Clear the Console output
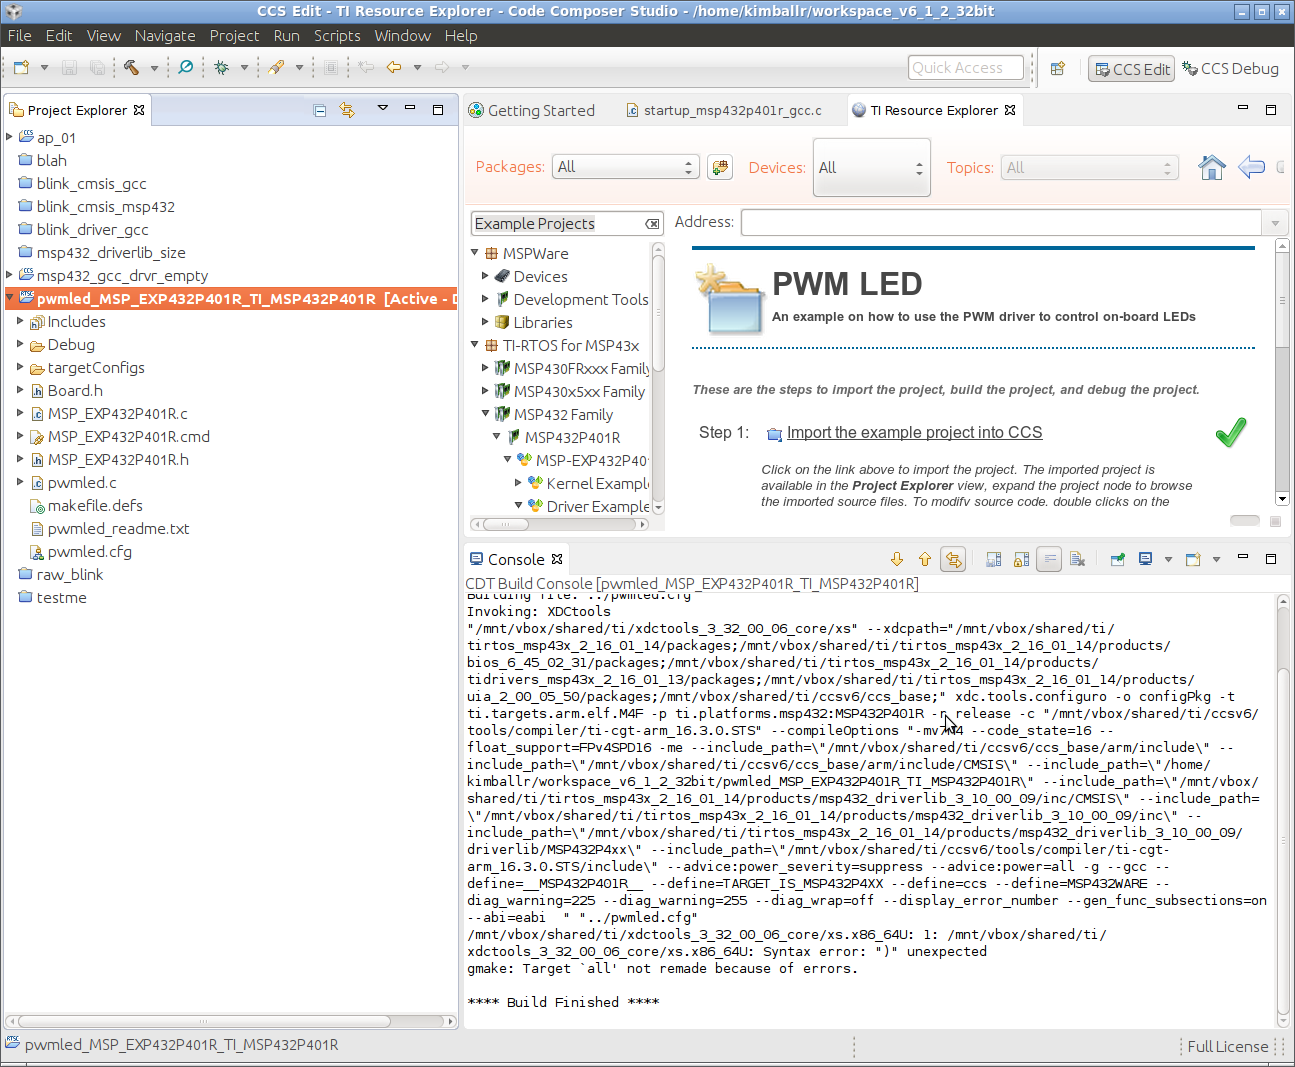This screenshot has width=1295, height=1067. click(x=1077, y=559)
